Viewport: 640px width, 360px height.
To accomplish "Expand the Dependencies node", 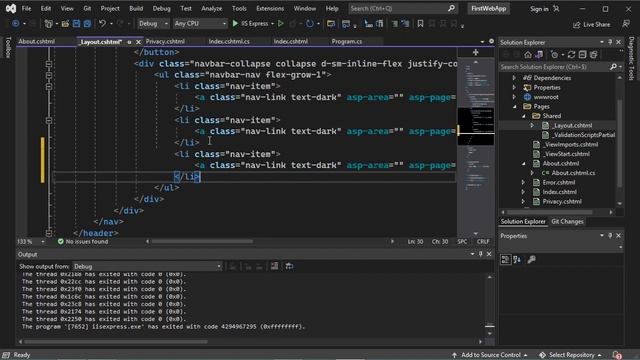I will [x=514, y=78].
